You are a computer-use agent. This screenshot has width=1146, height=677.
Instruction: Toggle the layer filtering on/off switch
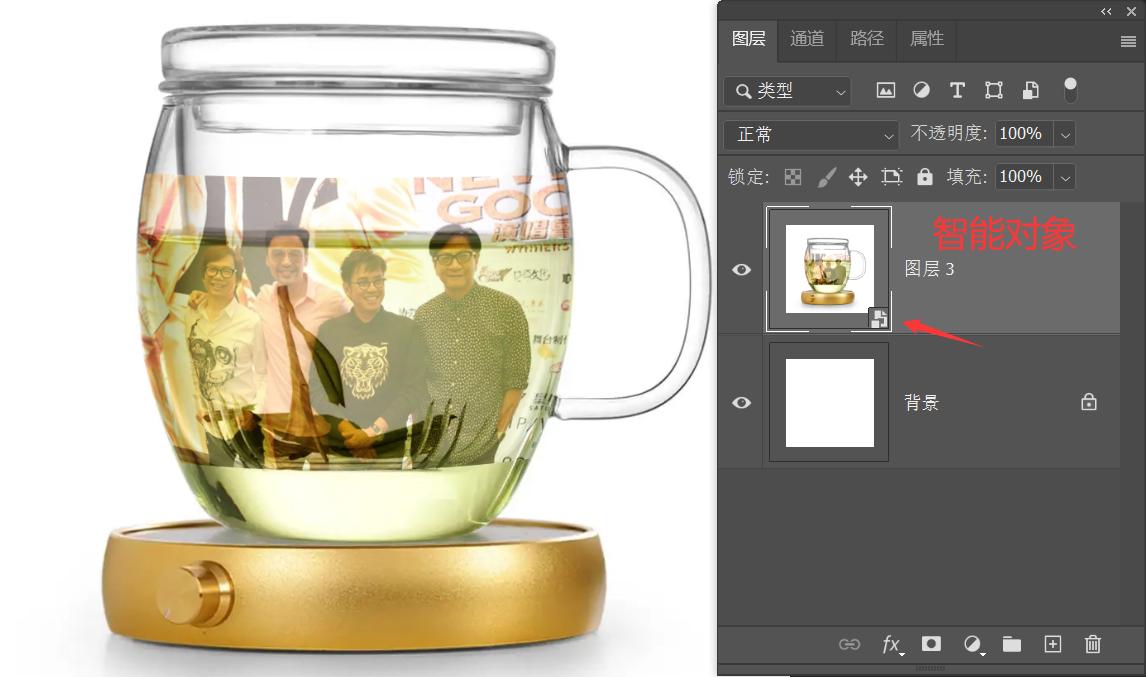coord(1070,90)
